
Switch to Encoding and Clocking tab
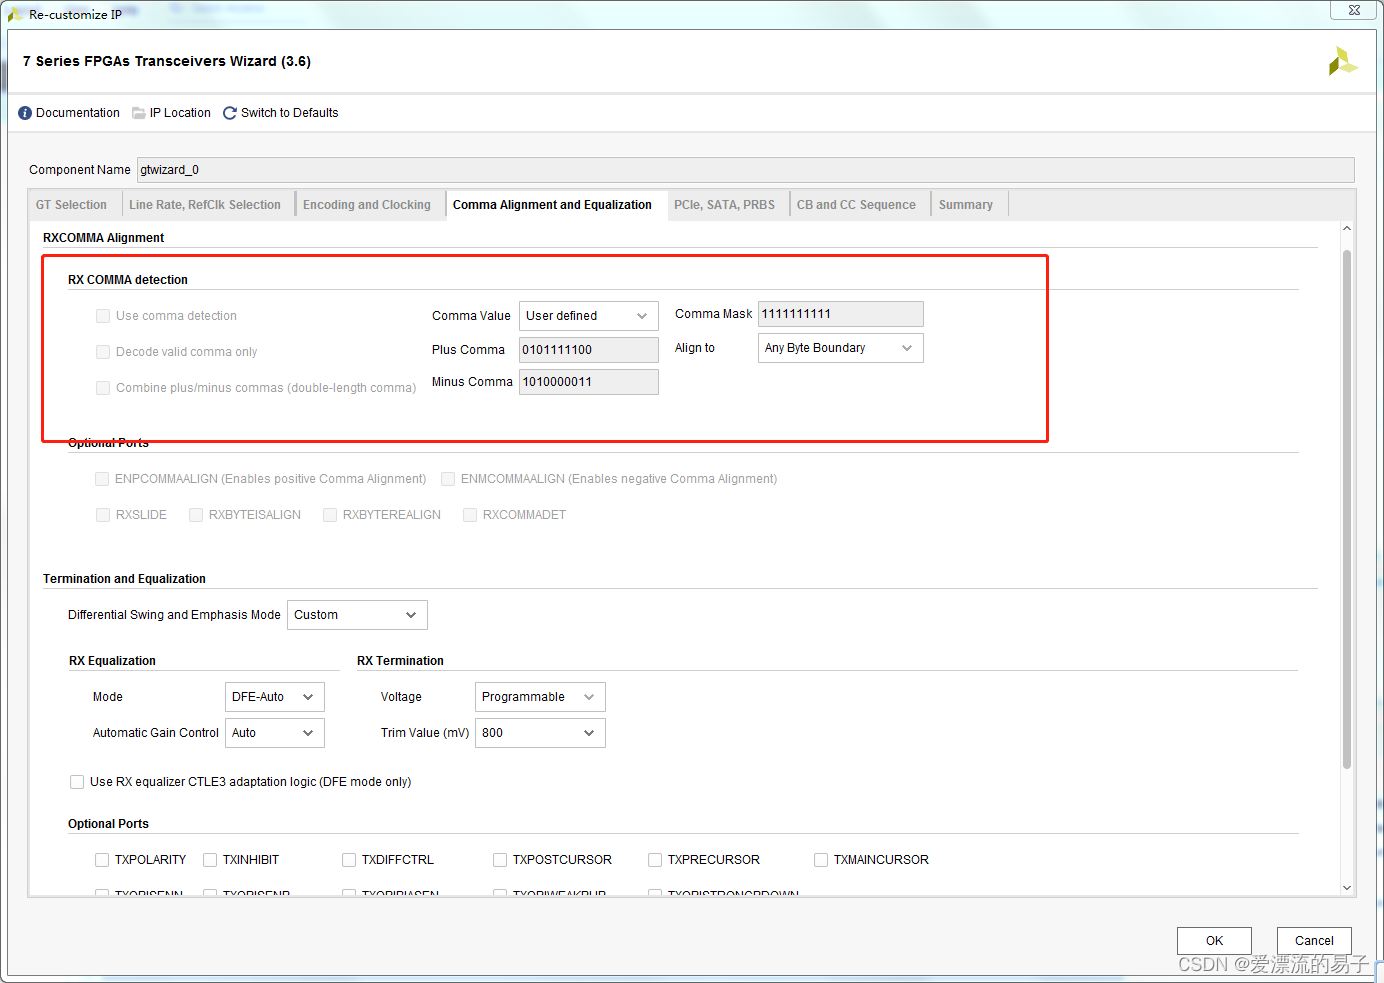367,205
